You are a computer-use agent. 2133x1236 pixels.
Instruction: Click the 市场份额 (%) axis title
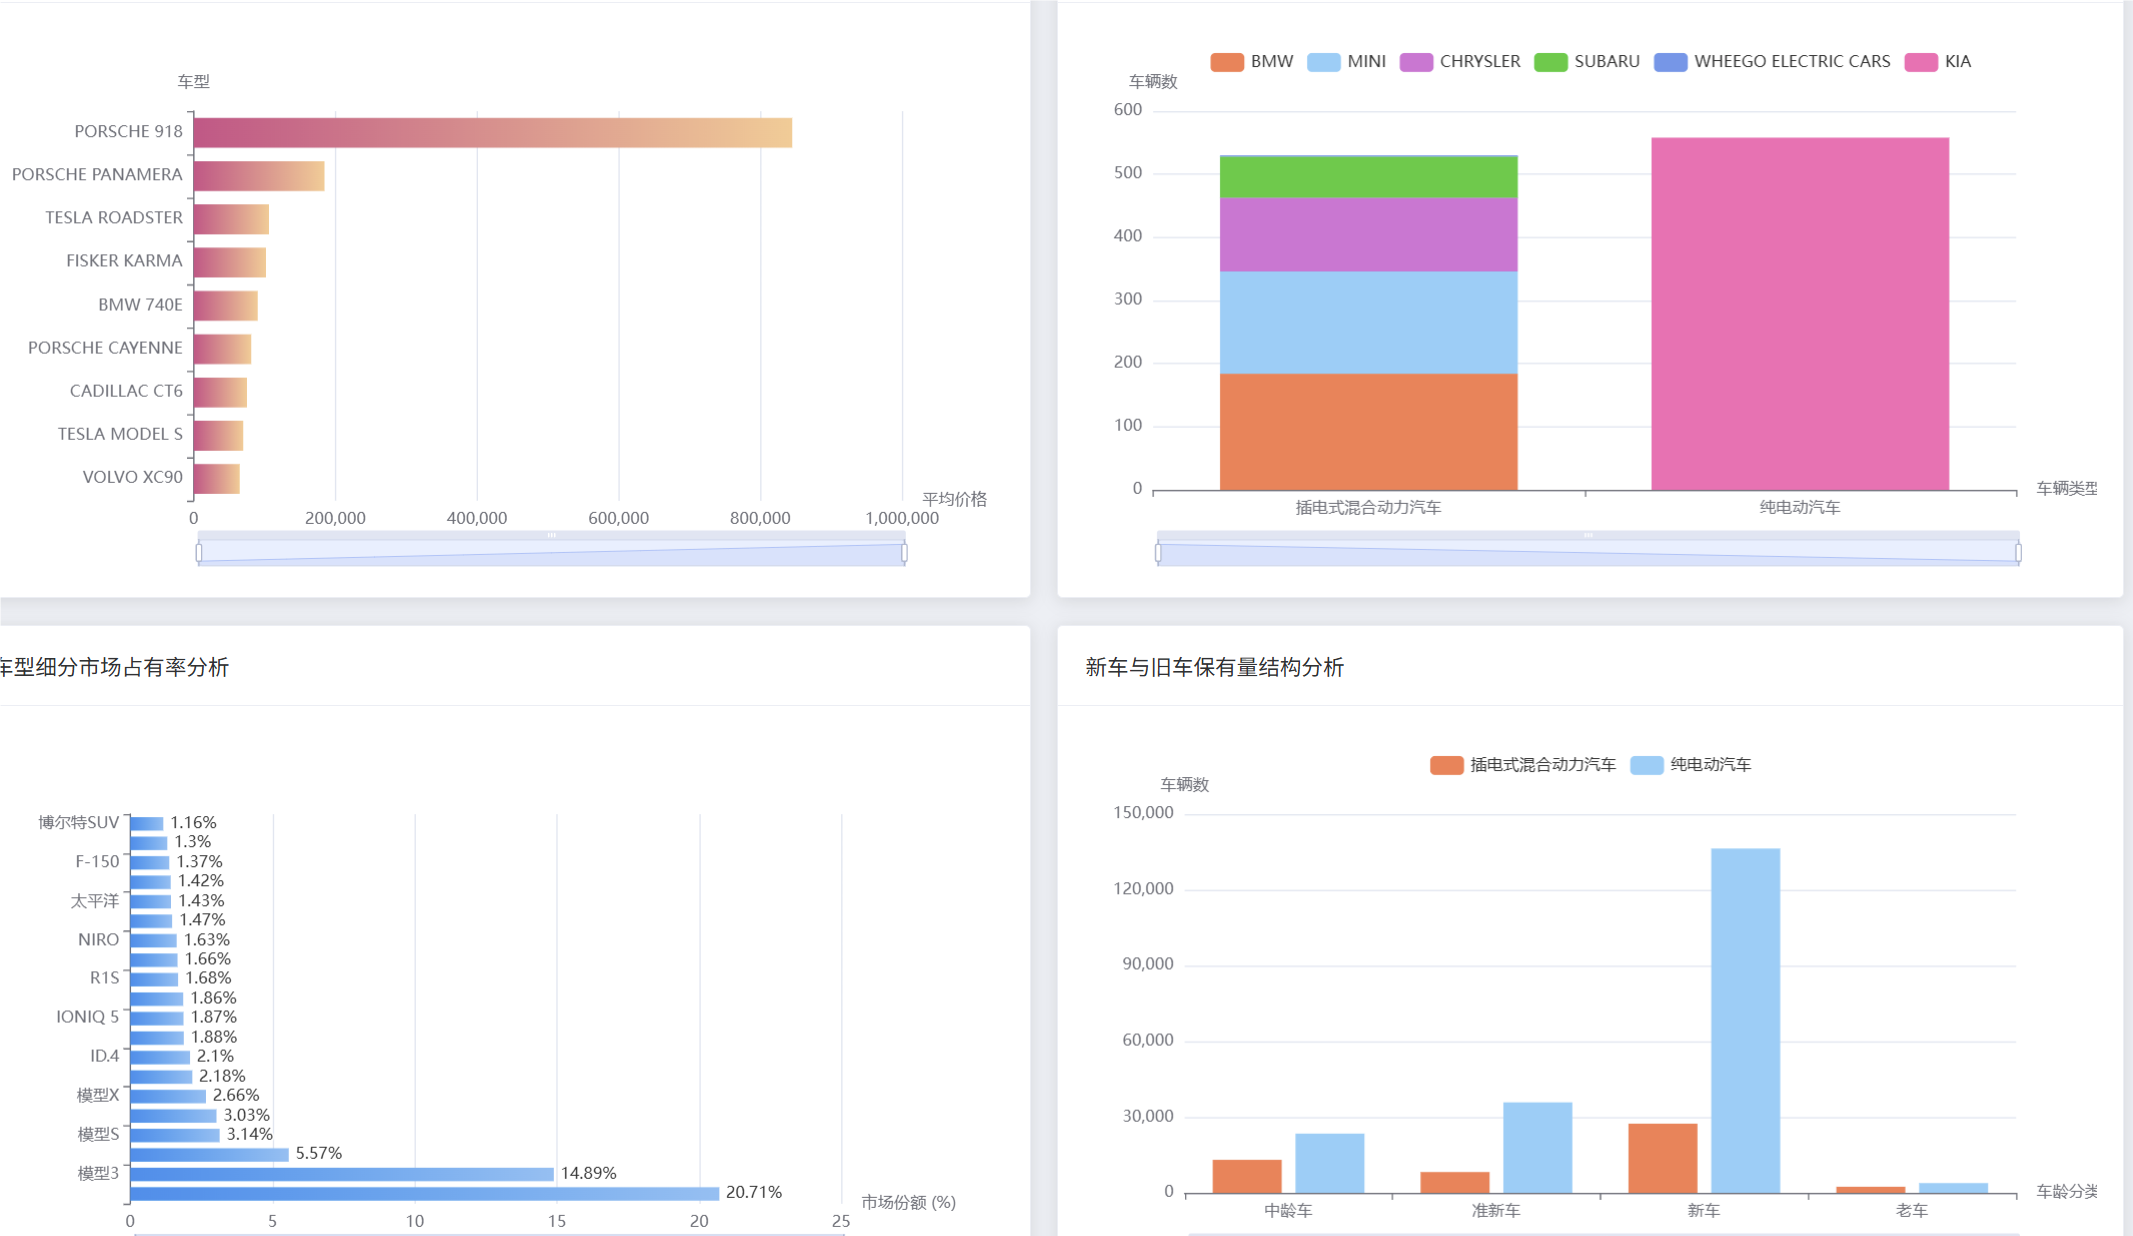(x=909, y=1202)
